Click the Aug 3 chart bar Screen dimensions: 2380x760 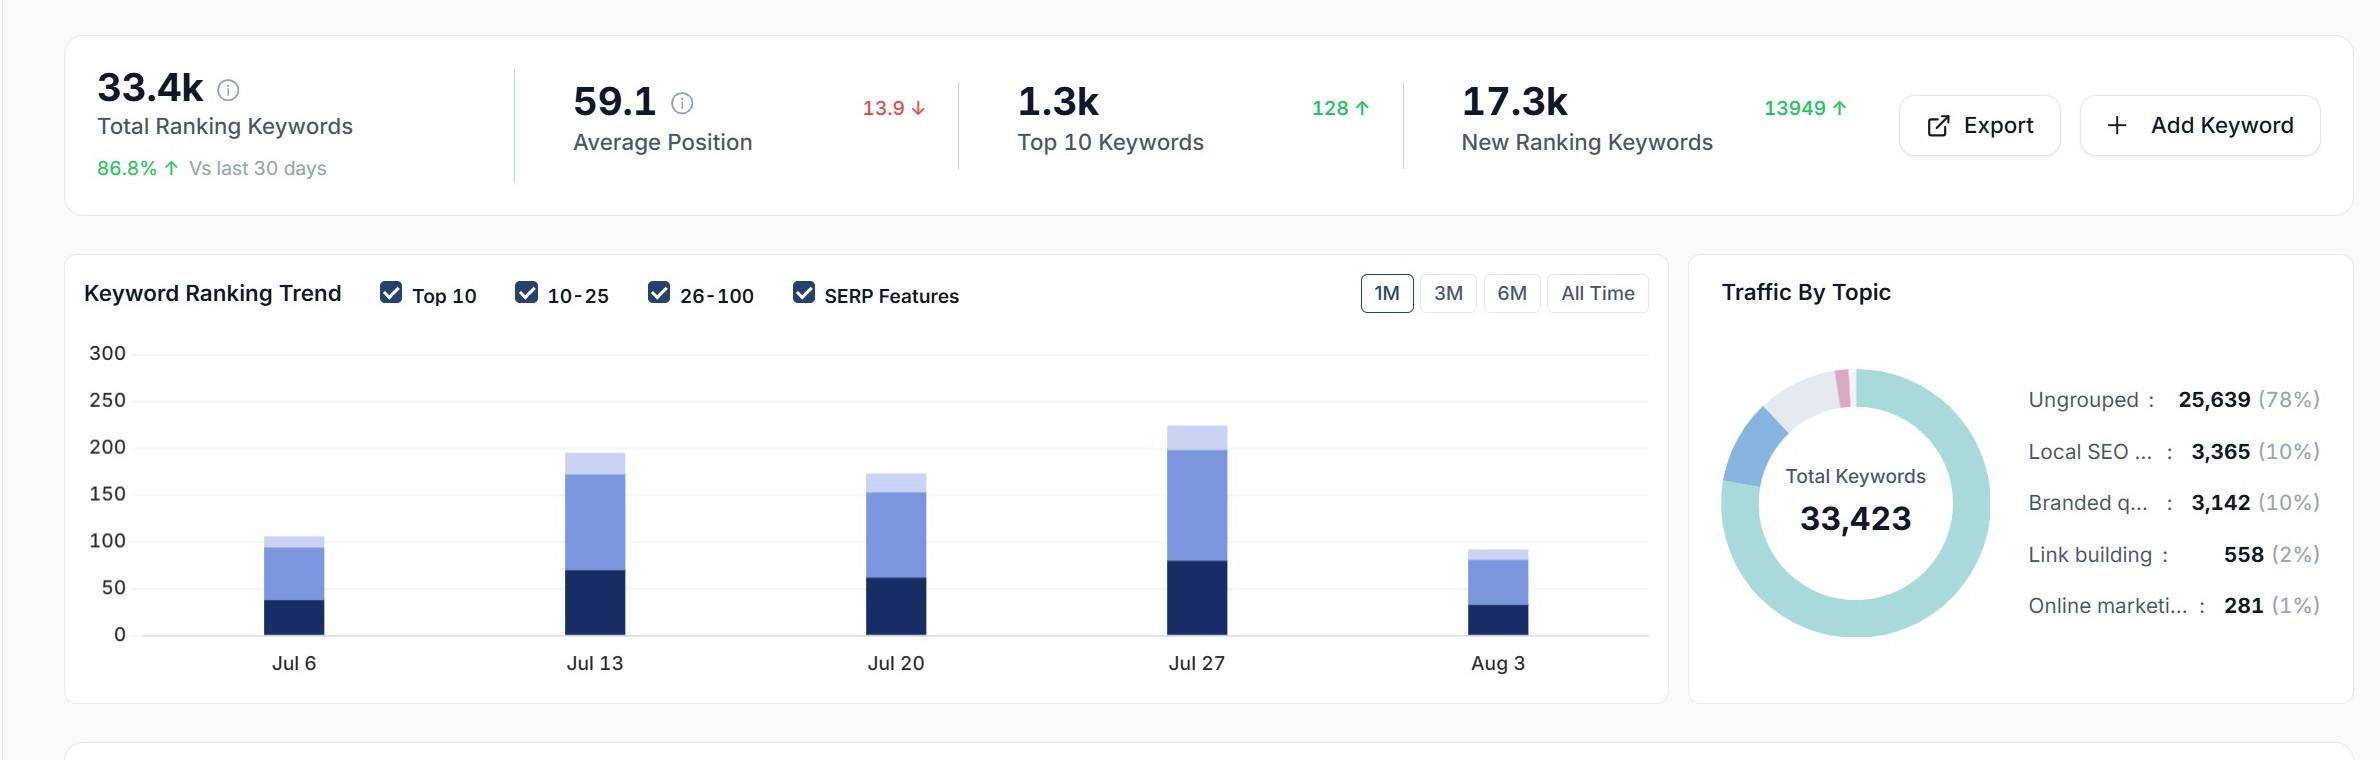1498,592
